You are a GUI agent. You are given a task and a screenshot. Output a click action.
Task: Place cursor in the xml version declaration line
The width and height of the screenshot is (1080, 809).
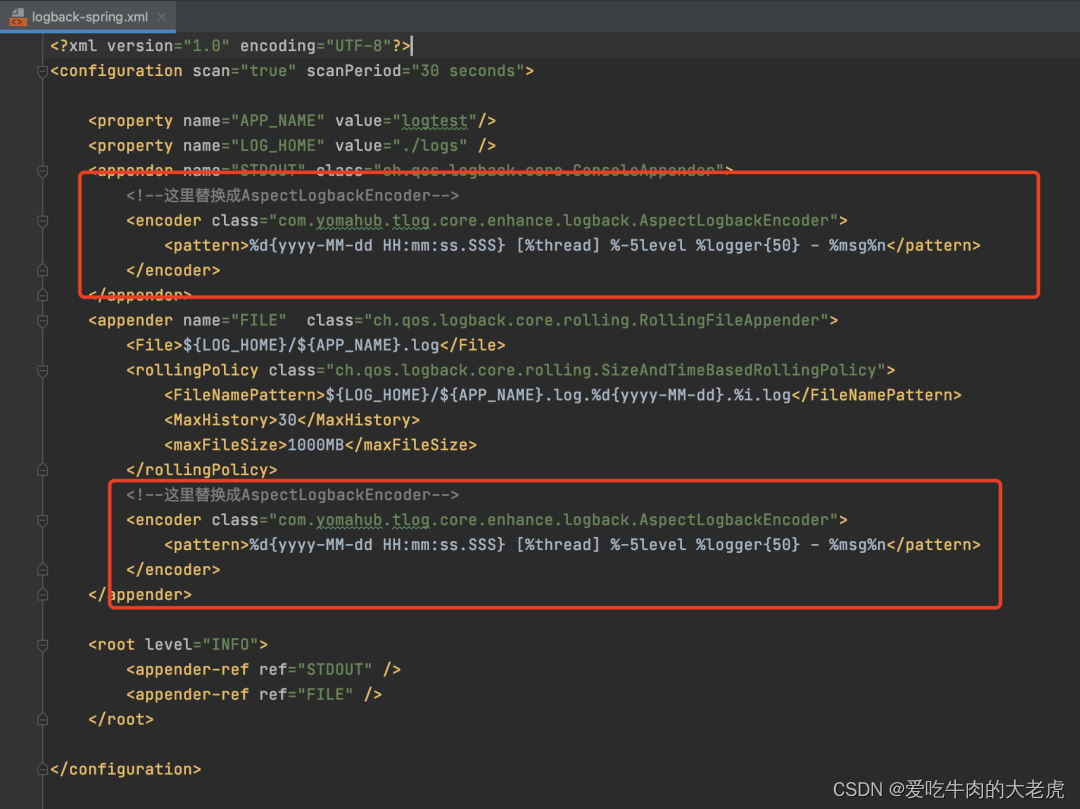(231, 46)
